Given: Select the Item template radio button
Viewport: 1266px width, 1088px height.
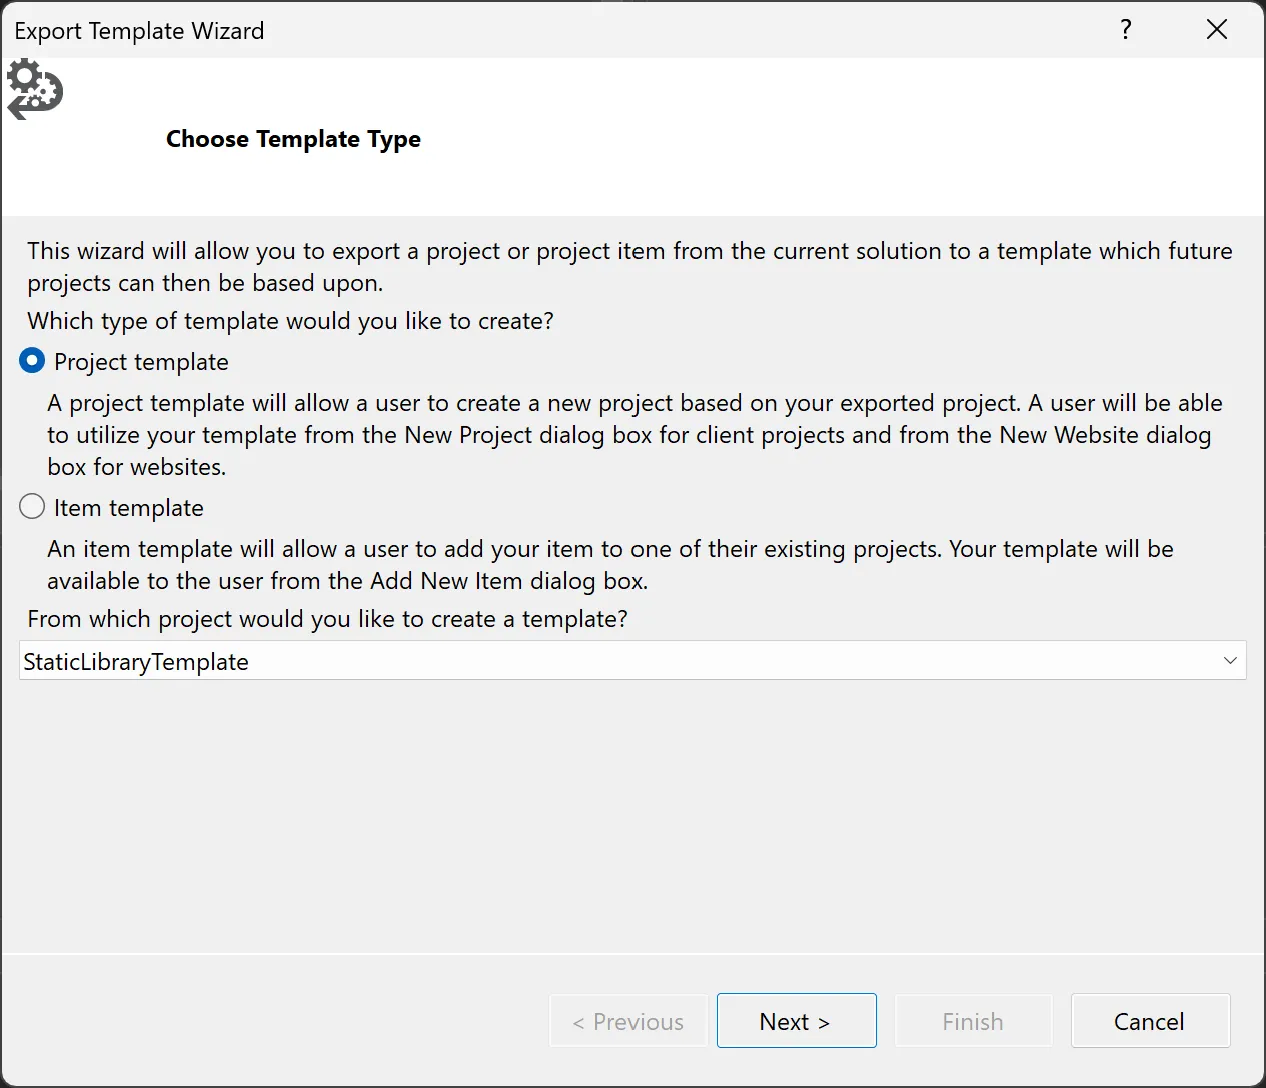Looking at the screenshot, I should coord(32,507).
